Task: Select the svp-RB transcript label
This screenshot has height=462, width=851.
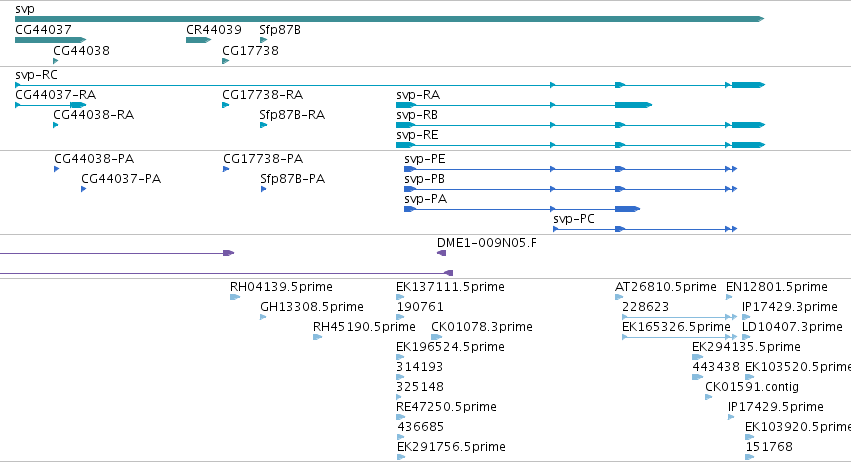Action: coord(417,115)
